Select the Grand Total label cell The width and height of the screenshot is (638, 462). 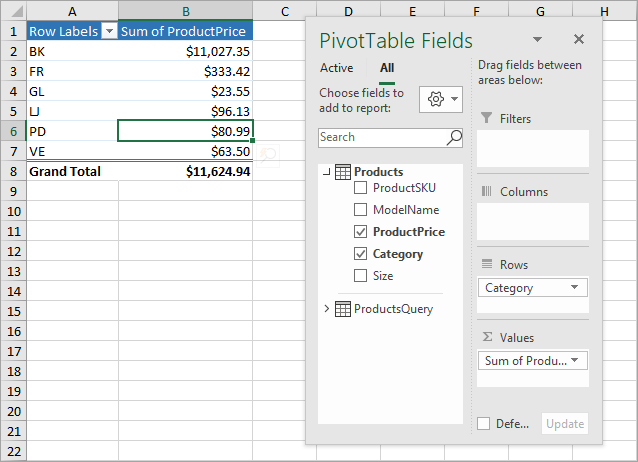pos(72,171)
